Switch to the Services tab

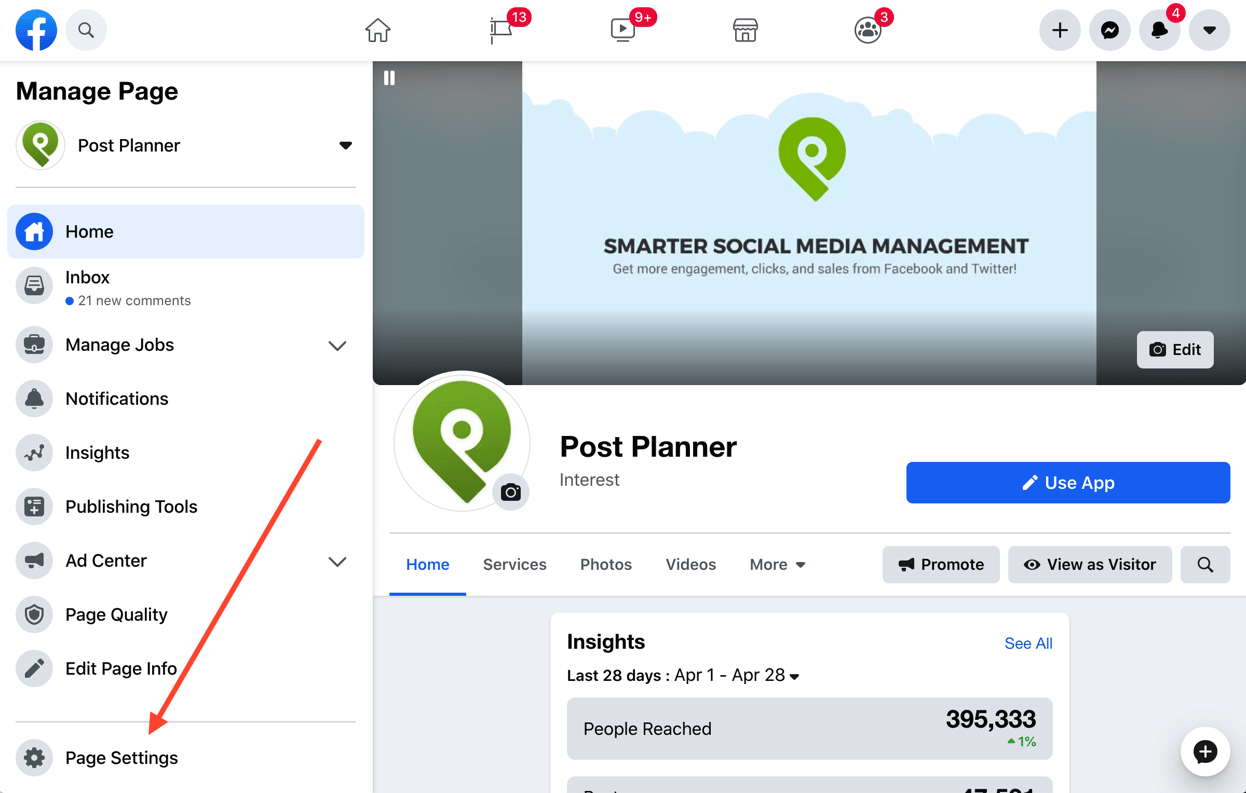pyautogui.click(x=515, y=565)
